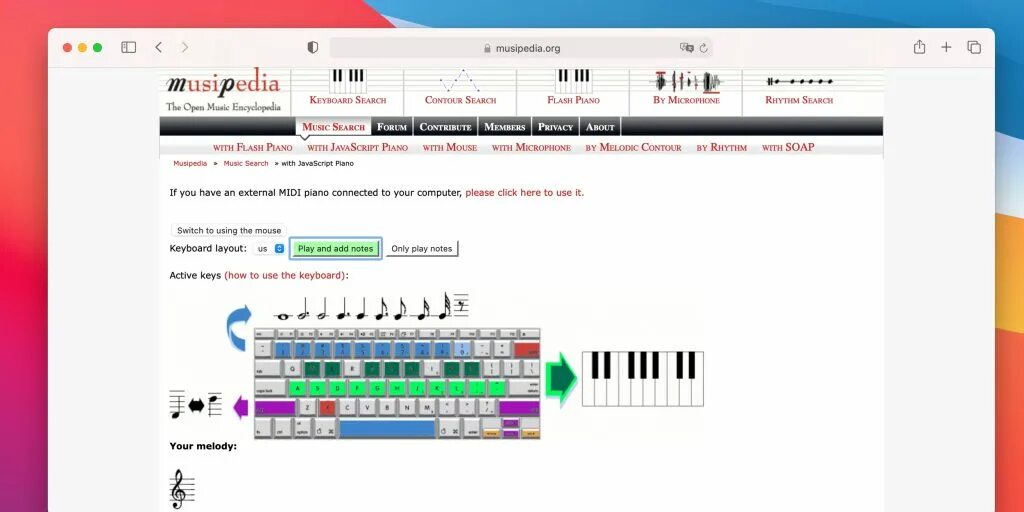Switch to "Only play notes" mode
1024x512 pixels.
click(x=422, y=249)
